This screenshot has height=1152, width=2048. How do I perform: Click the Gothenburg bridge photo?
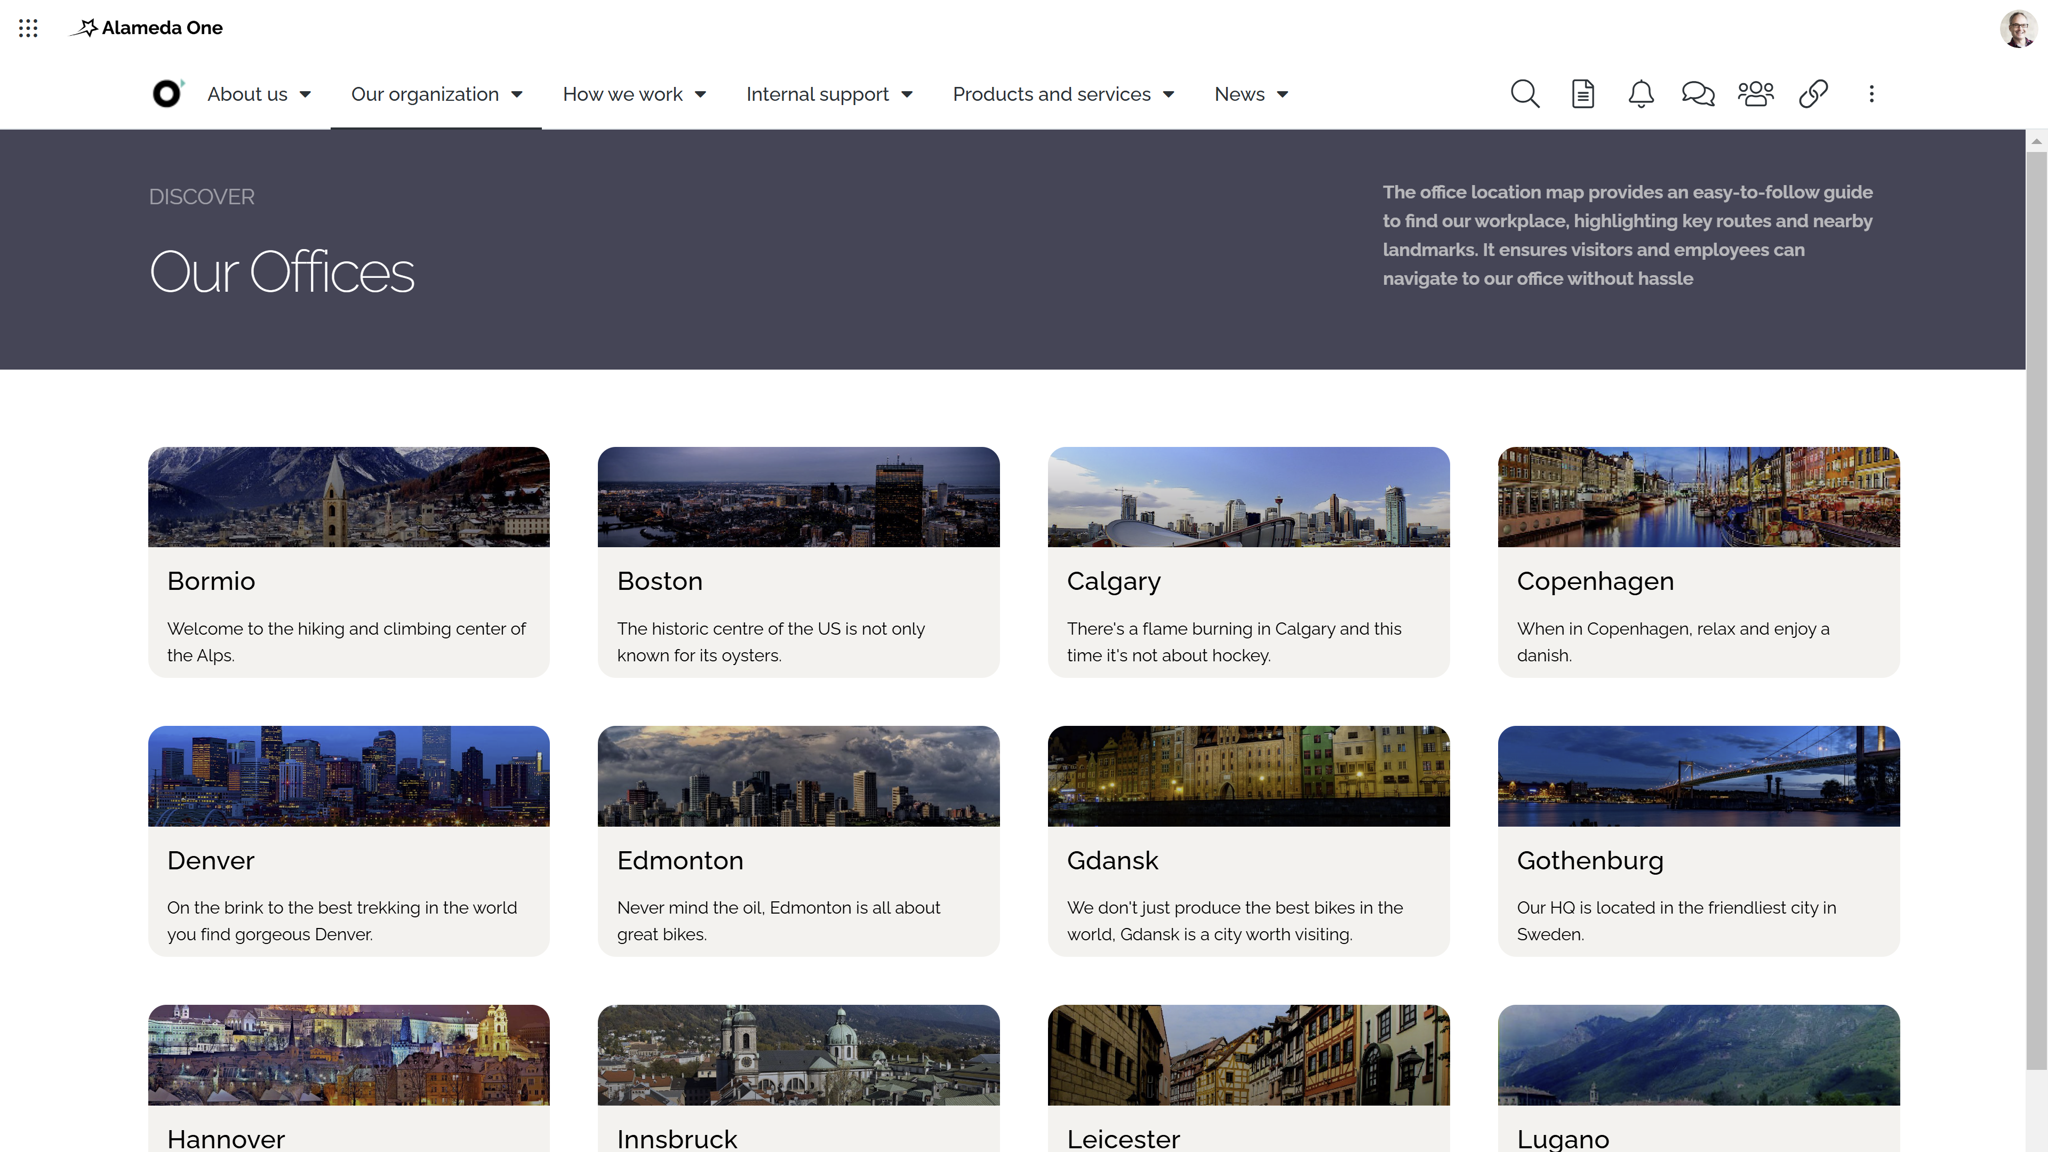click(1699, 776)
